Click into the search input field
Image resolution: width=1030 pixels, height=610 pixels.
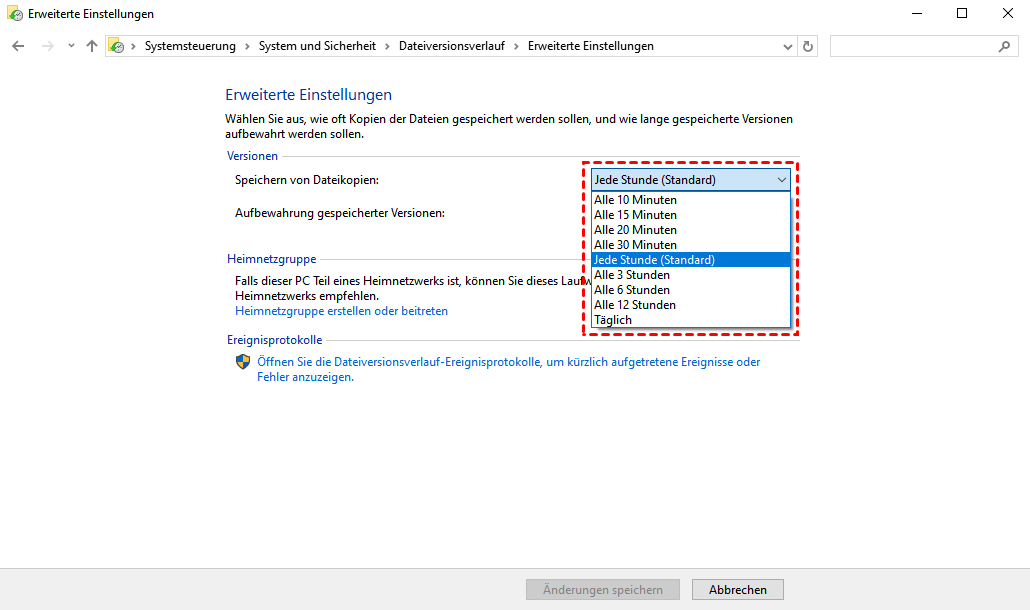pyautogui.click(x=912, y=46)
